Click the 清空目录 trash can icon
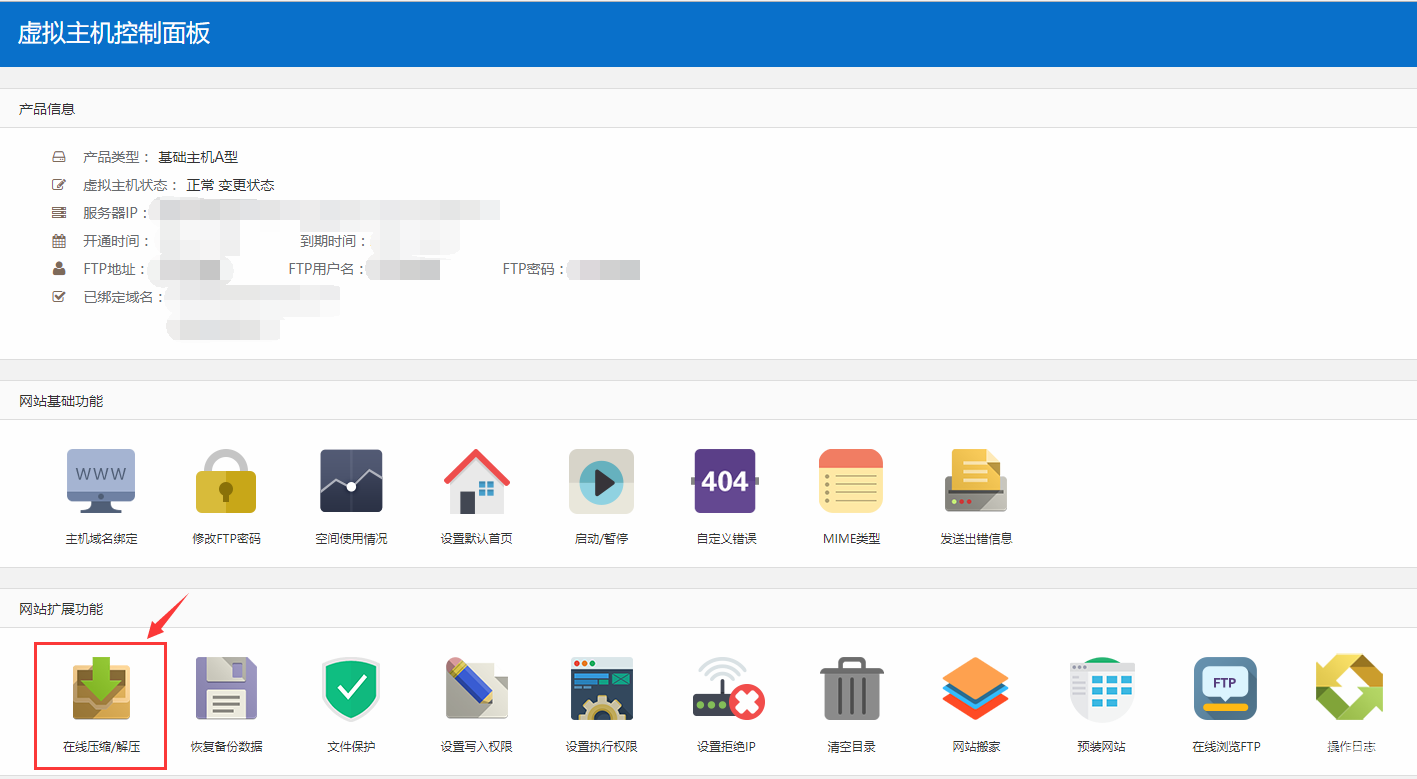Screen dimensions: 1417x779 coord(851,689)
